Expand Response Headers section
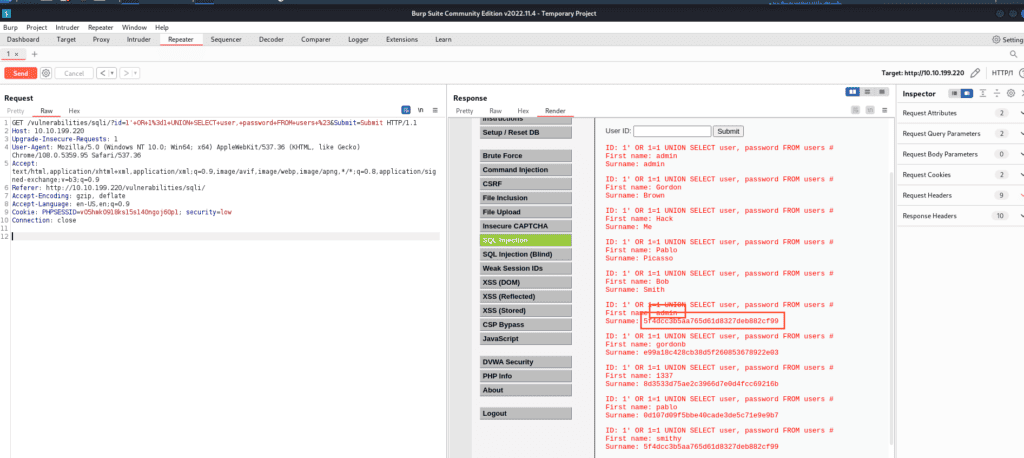 click(960, 216)
